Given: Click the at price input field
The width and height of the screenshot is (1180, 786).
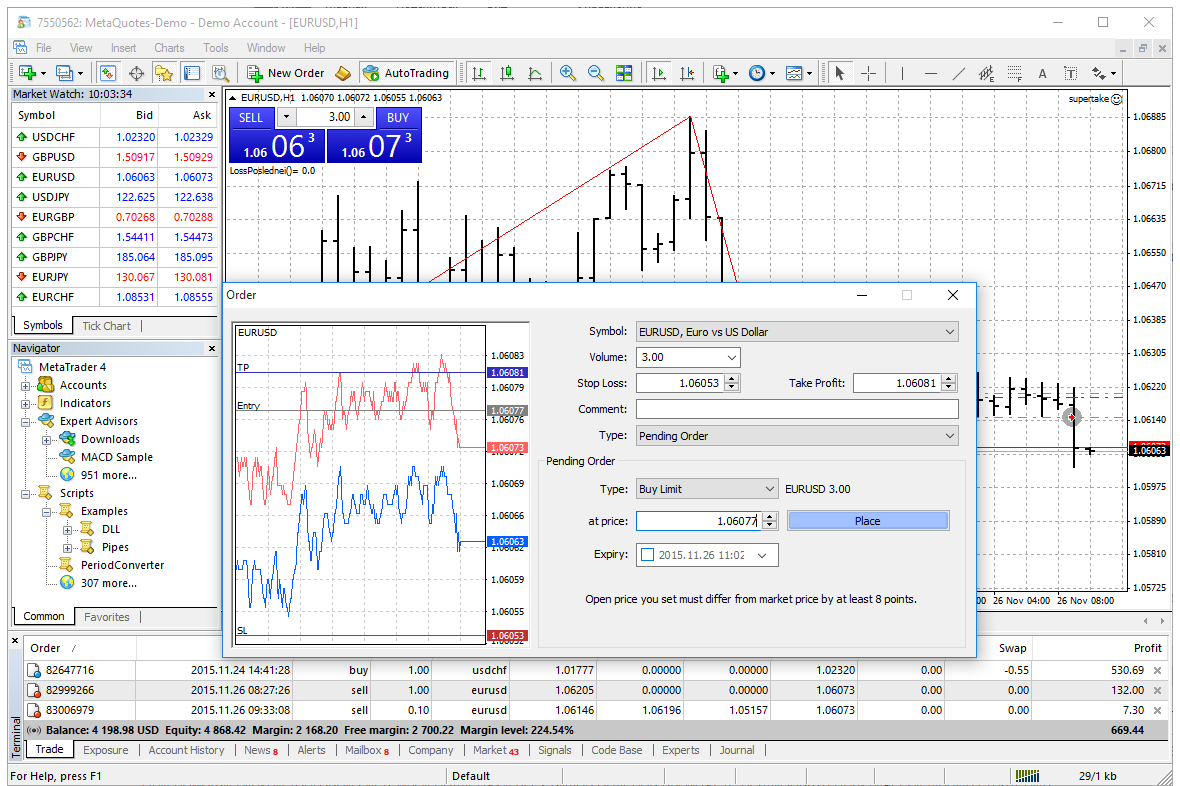Looking at the screenshot, I should coord(698,521).
